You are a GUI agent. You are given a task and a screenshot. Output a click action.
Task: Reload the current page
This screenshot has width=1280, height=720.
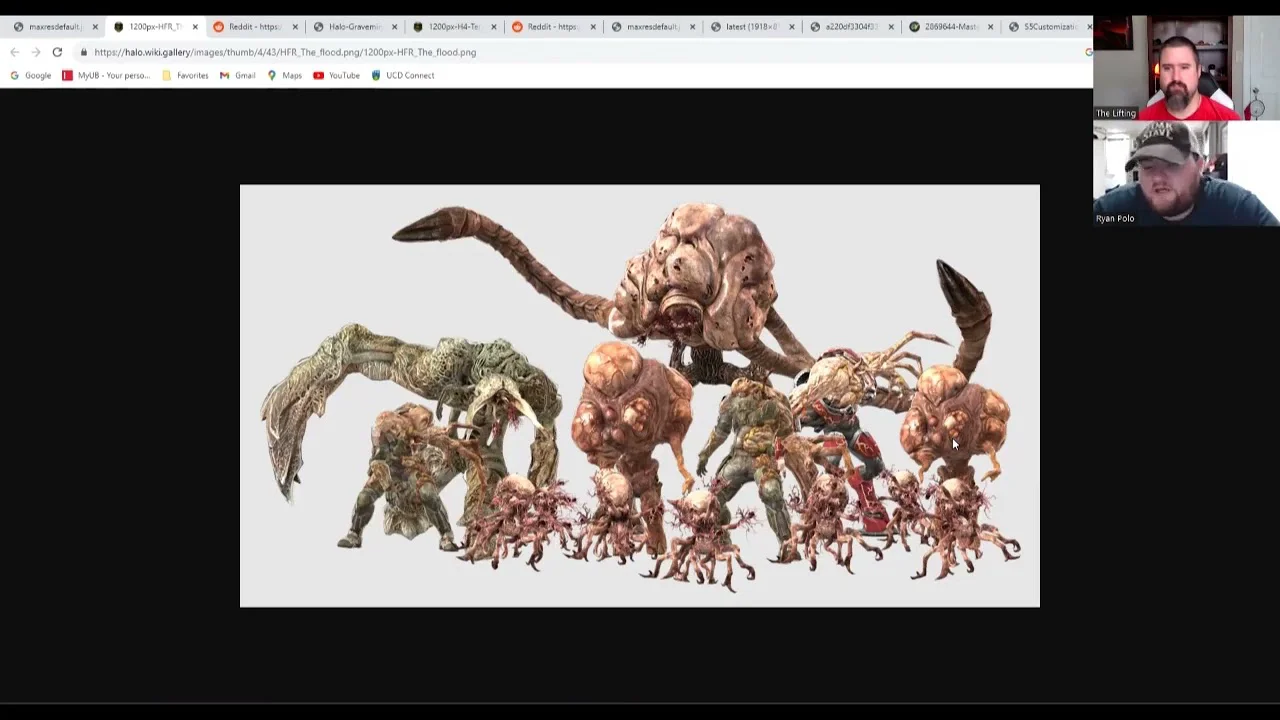pyautogui.click(x=57, y=52)
